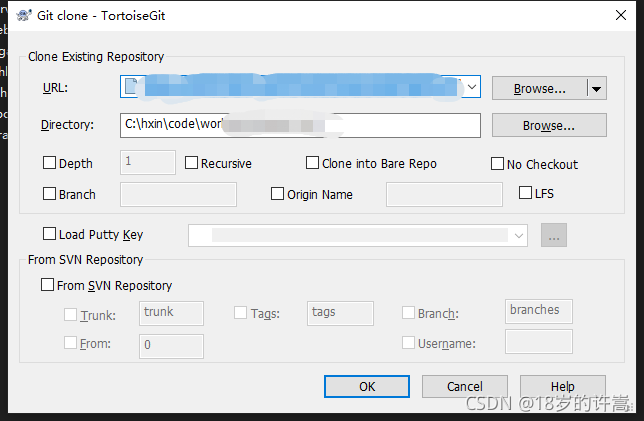Toggle the Username checkbox
Screen dimensions: 644x421
[408, 343]
